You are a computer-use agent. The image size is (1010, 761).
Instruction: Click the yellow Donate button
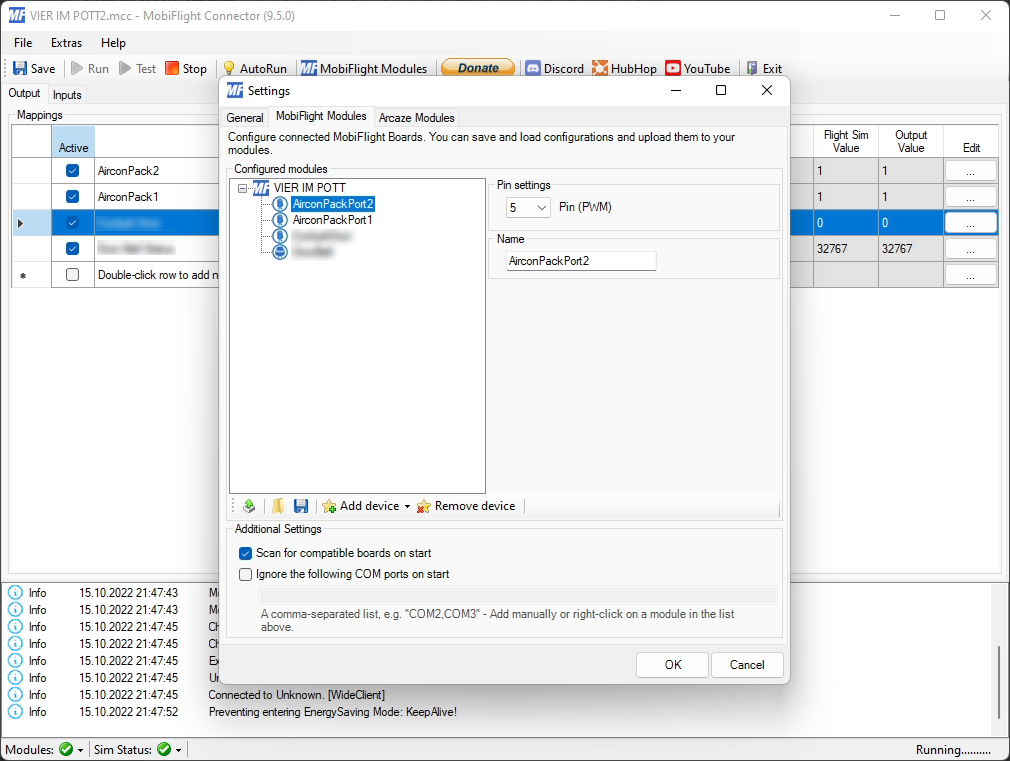click(478, 69)
